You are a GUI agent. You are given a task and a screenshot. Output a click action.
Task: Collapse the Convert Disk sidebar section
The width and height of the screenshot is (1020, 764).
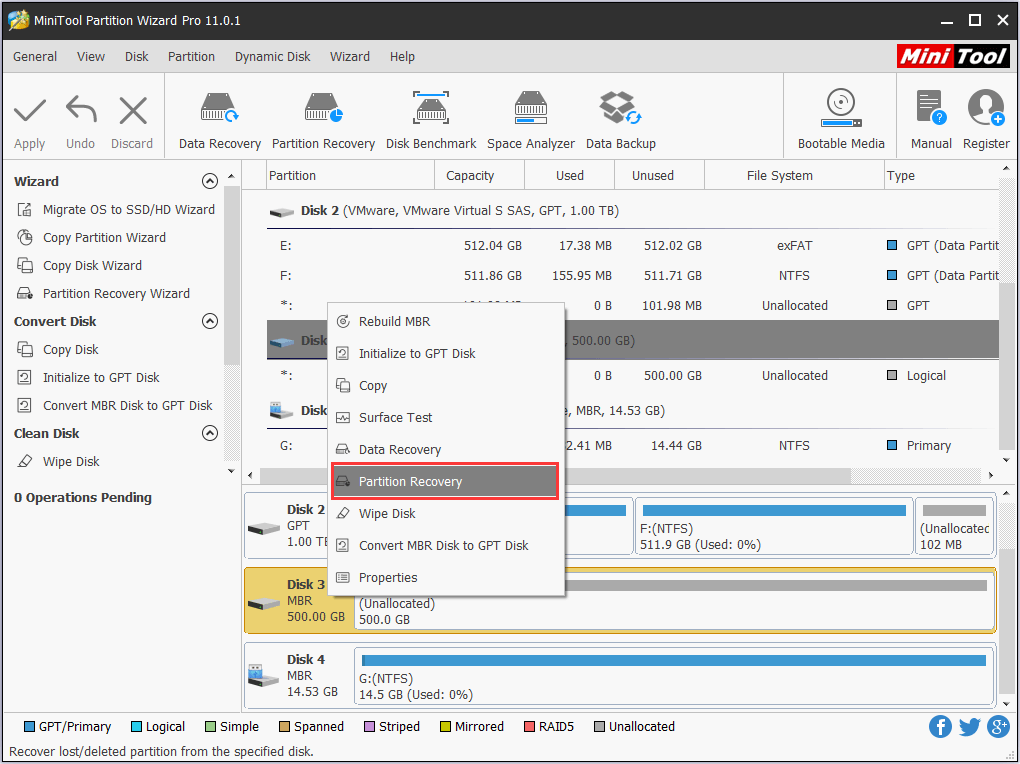[209, 321]
